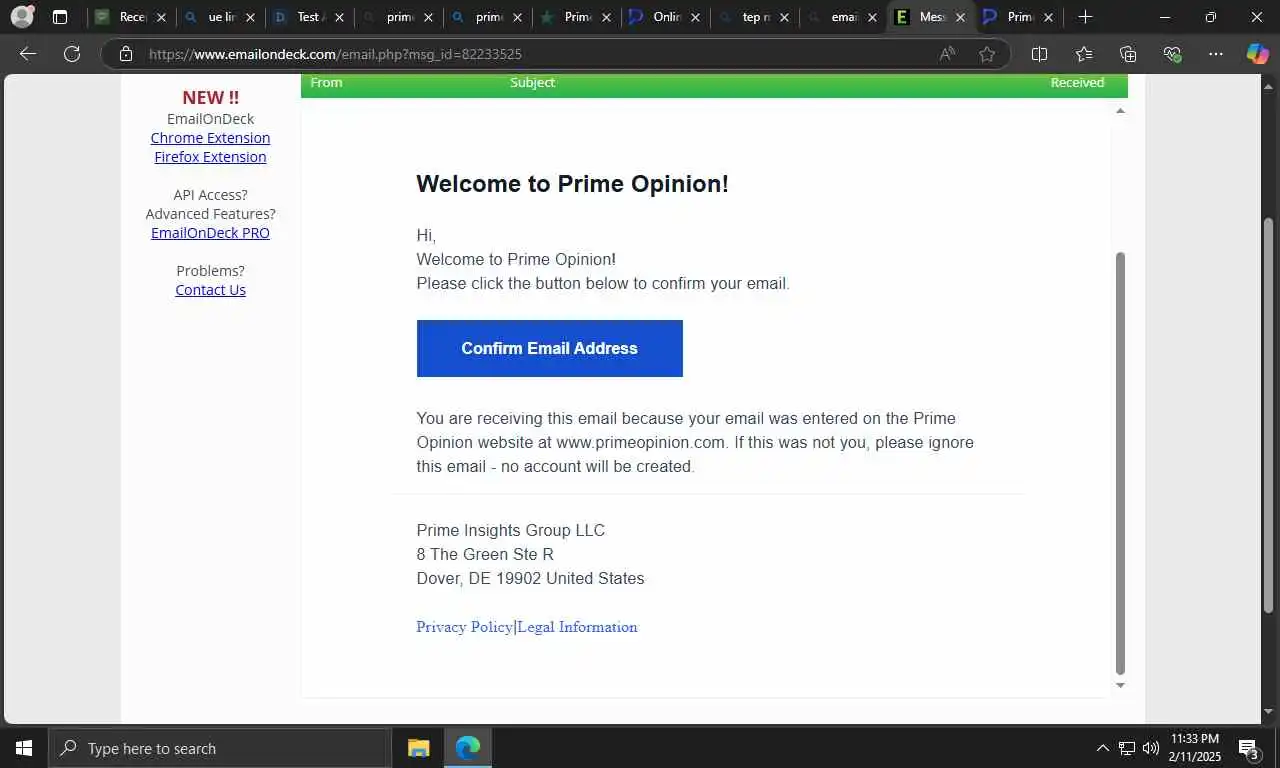Open the Chrome Extension link
Screen dimensions: 1280x768
coord(210,138)
